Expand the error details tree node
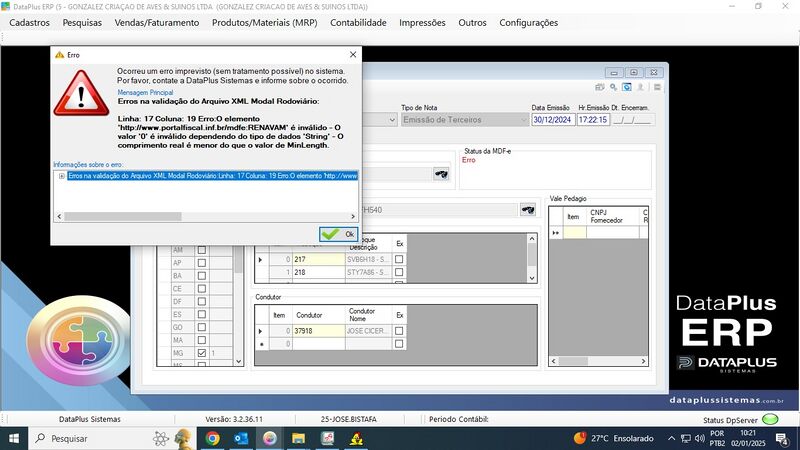The image size is (800, 450). [62, 176]
